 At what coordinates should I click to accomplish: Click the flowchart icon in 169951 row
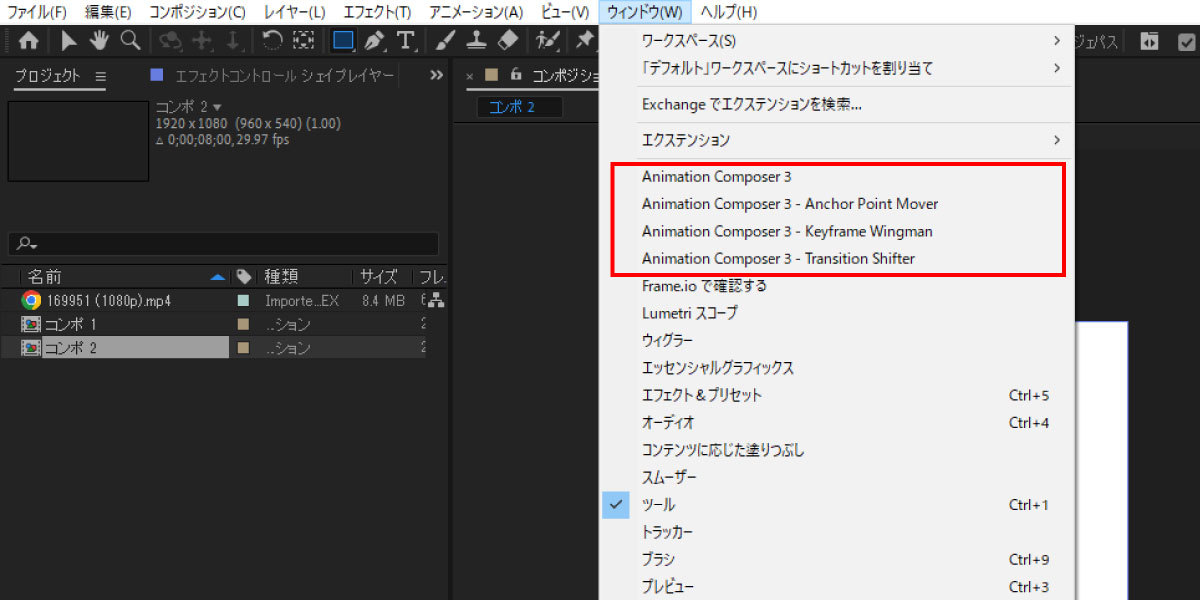[435, 300]
